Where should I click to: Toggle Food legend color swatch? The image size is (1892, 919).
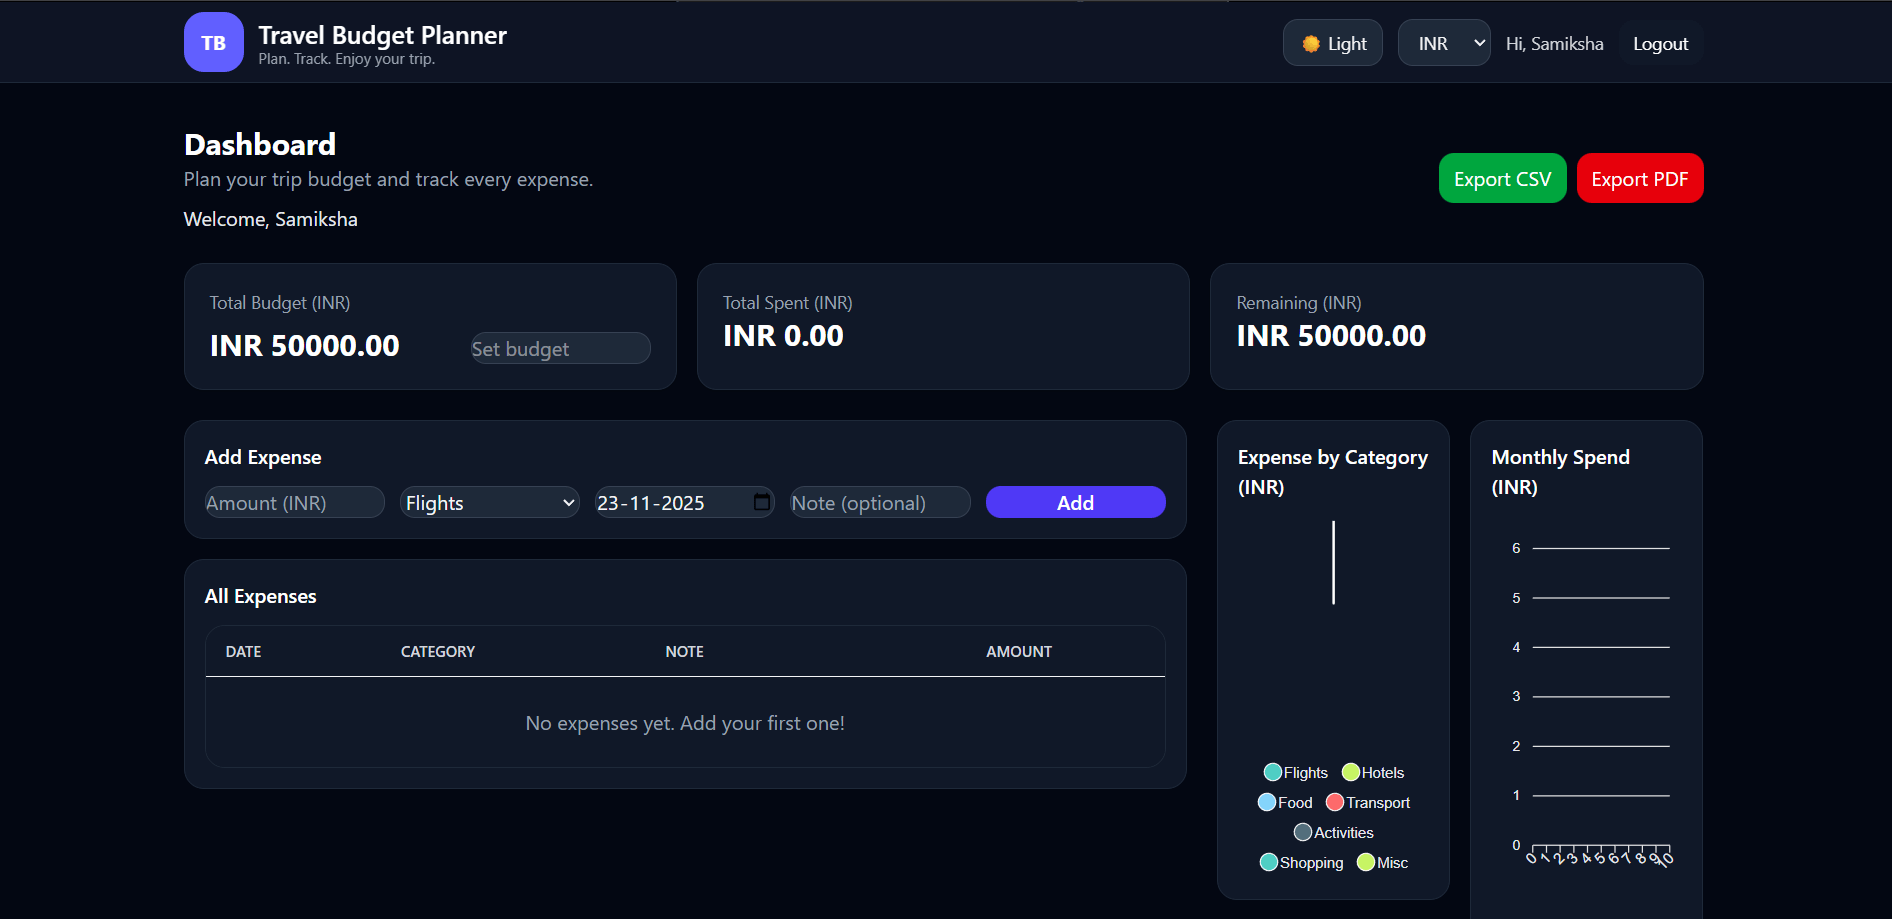[x=1267, y=802]
